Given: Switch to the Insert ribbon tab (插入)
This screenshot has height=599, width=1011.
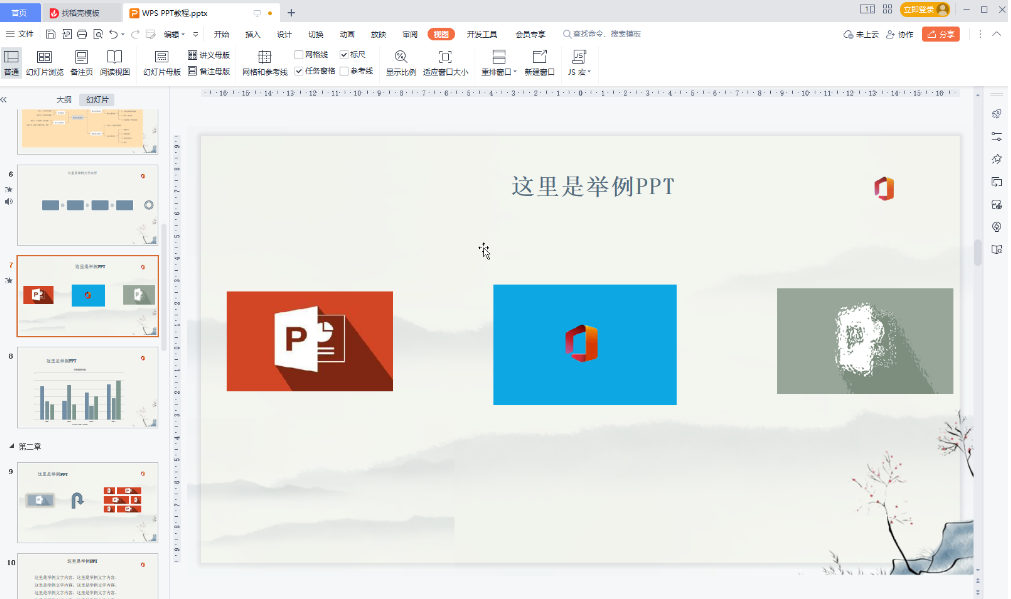Looking at the screenshot, I should coord(252,33).
